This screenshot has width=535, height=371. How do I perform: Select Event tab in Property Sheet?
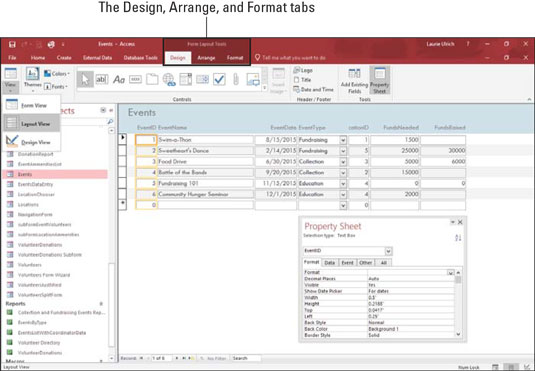pyautogui.click(x=347, y=262)
